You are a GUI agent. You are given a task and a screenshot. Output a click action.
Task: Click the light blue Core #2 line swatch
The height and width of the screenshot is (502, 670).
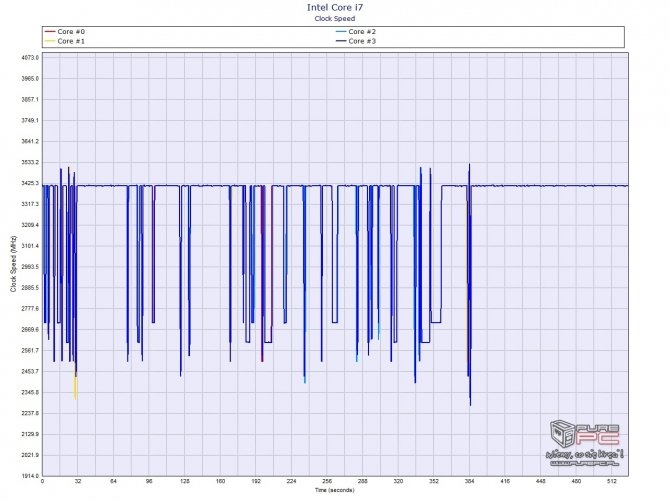click(341, 32)
